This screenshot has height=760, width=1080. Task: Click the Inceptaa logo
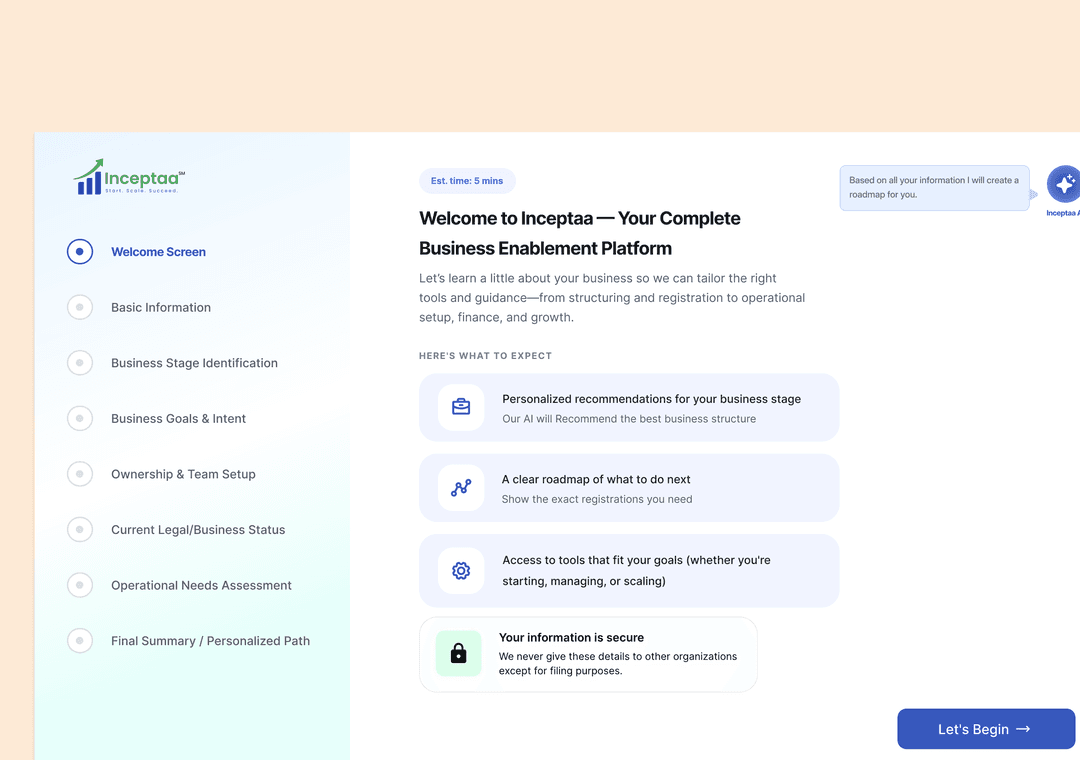129,177
